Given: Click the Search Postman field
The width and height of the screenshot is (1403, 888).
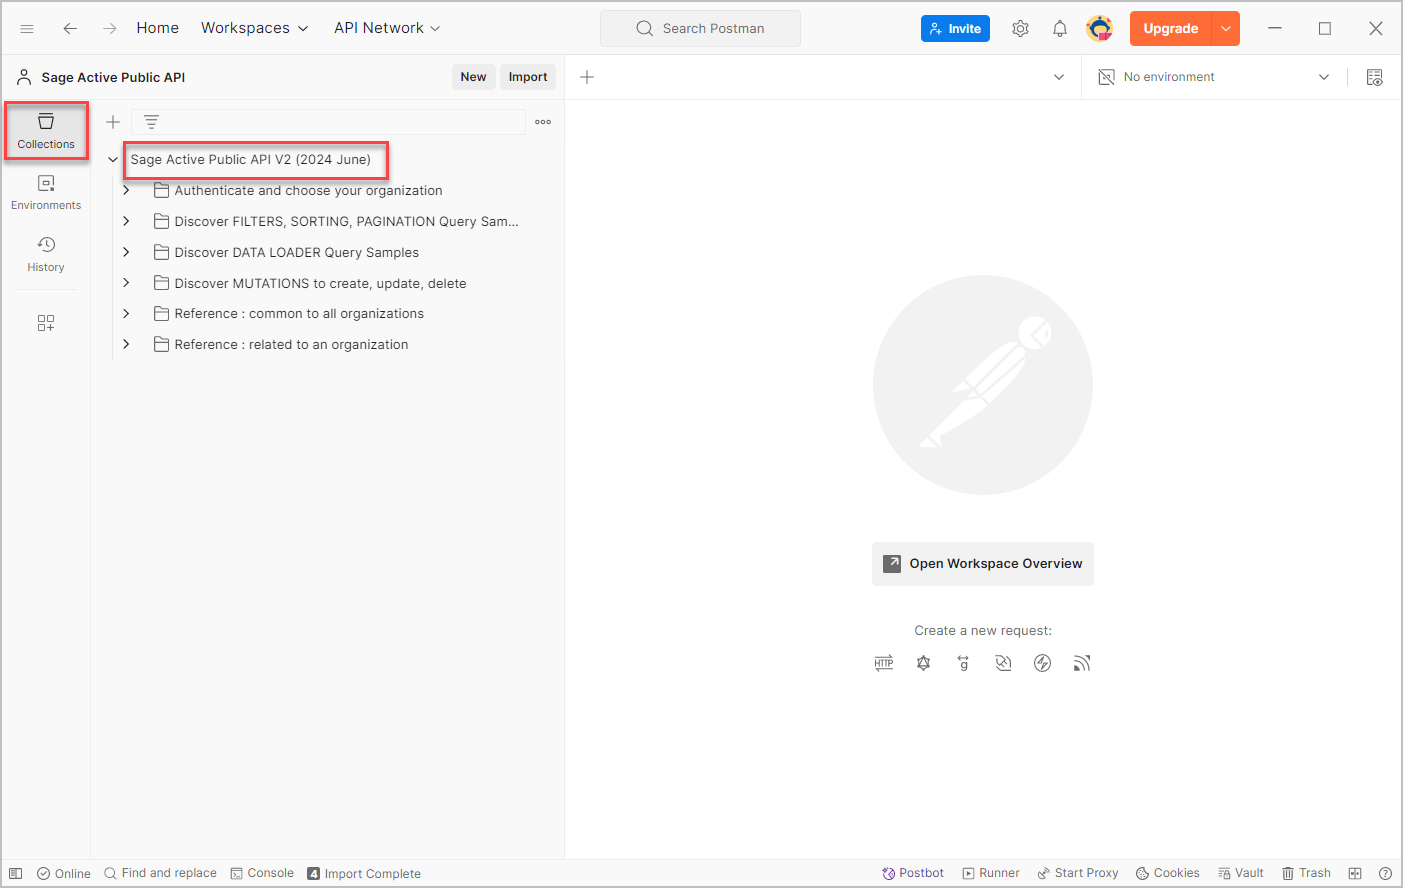Looking at the screenshot, I should coord(700,28).
